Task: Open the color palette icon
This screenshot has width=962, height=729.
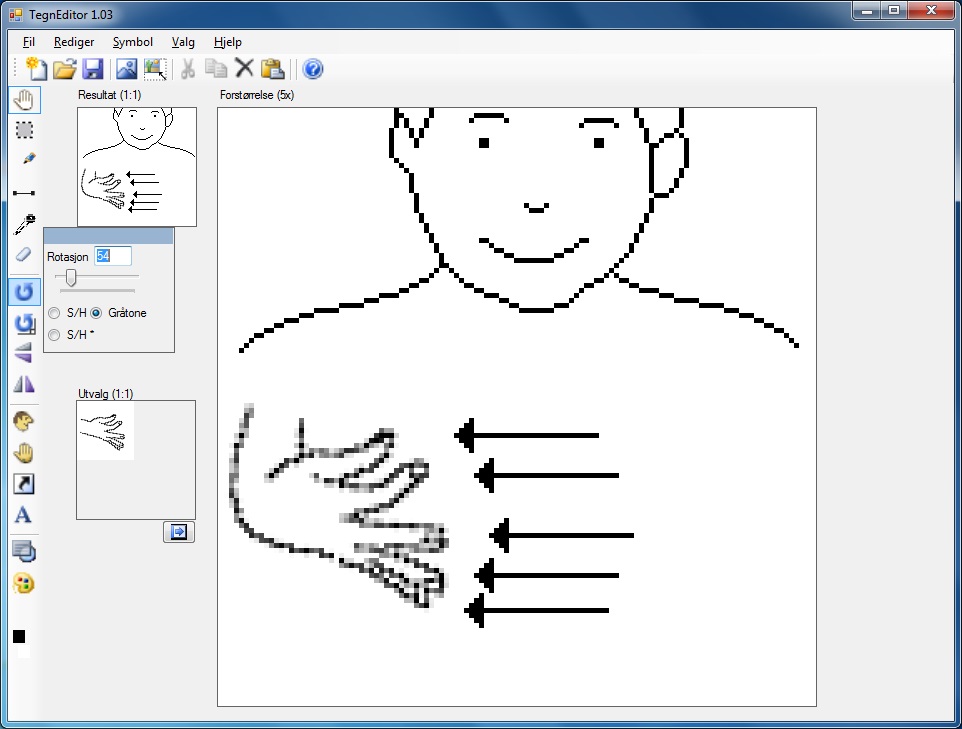Action: coord(24,584)
